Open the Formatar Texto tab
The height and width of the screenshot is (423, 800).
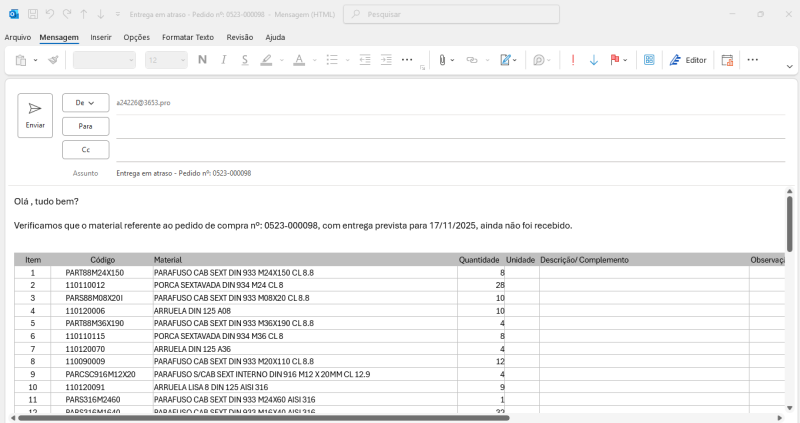click(188, 37)
